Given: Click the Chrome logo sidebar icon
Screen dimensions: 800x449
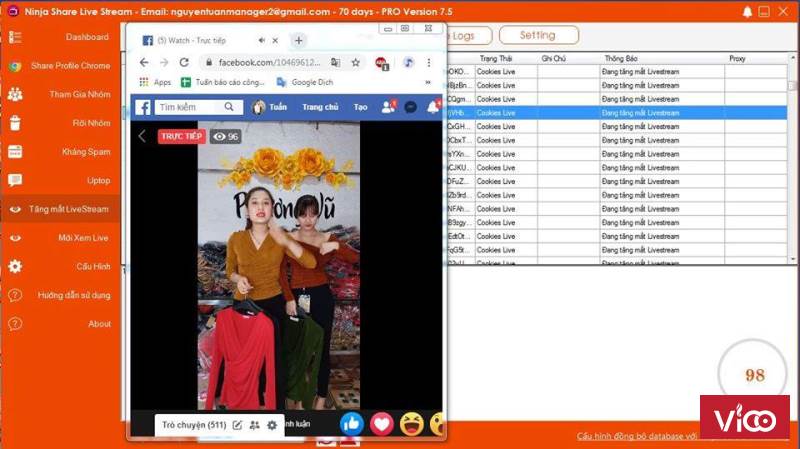Looking at the screenshot, I should pos(15,66).
